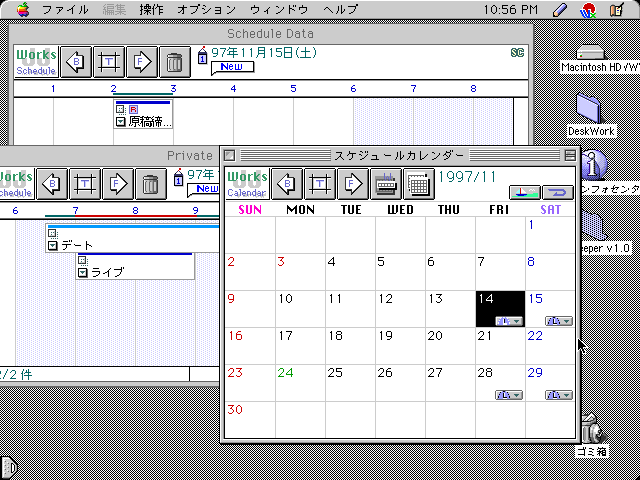The height and width of the screenshot is (480, 640).
Task: Click hour 8 in the Private window timeline
Action: click(136, 211)
